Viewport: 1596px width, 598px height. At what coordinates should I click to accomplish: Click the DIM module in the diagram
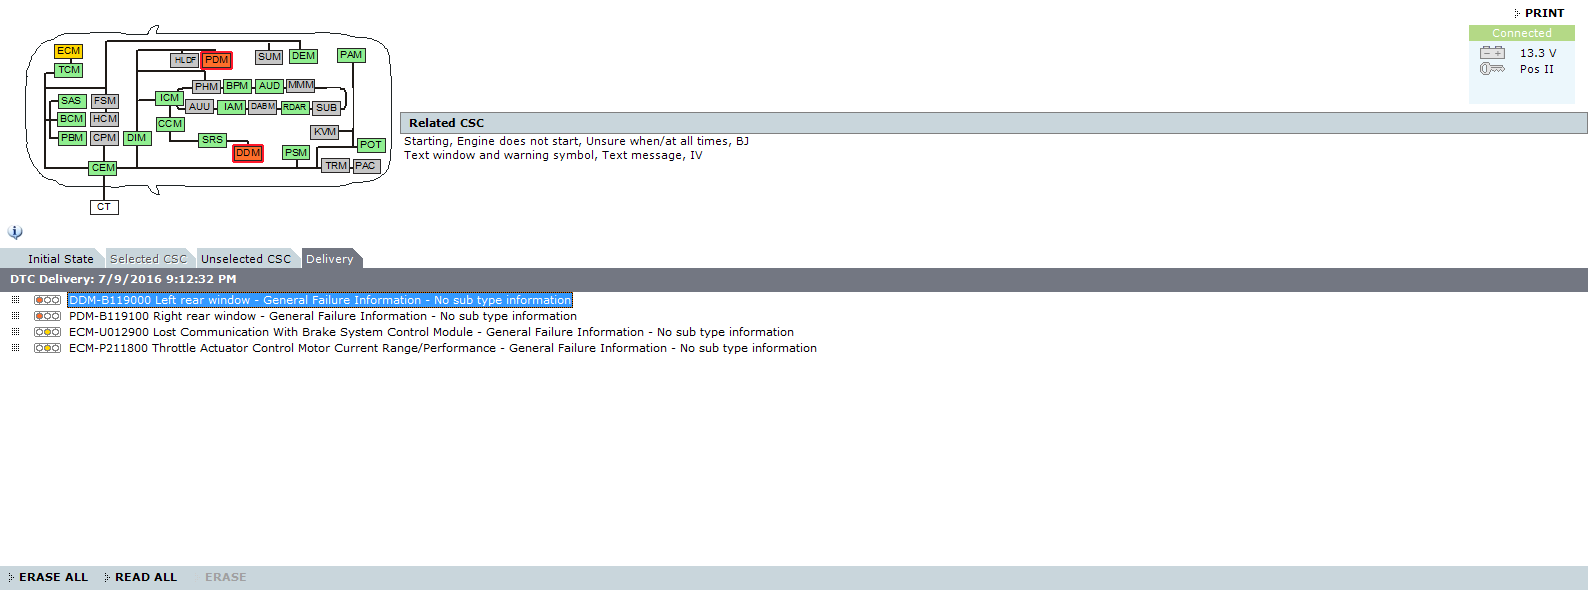click(137, 138)
